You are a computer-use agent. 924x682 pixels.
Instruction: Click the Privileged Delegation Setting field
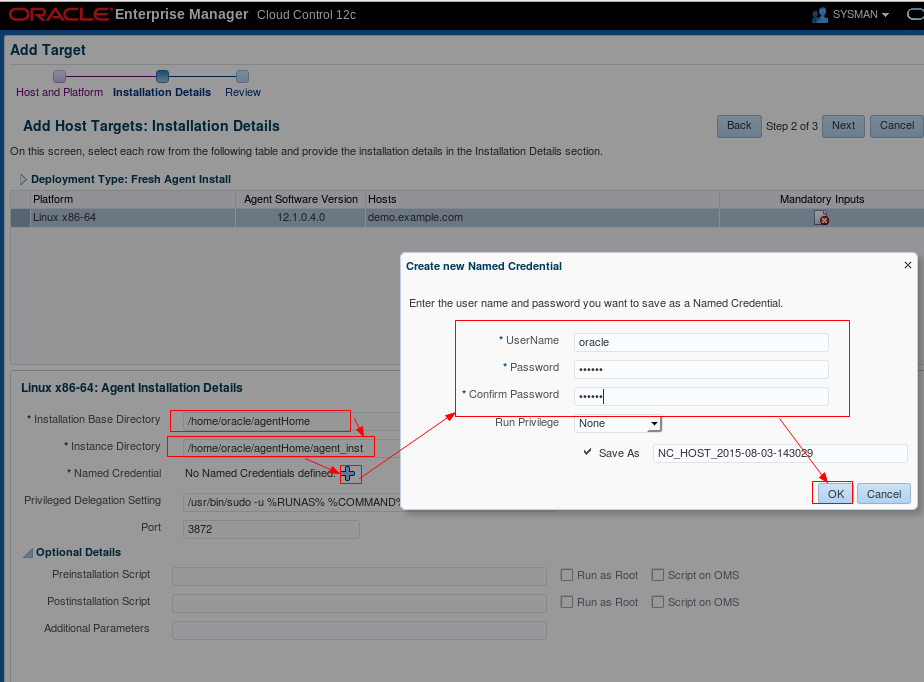click(292, 502)
